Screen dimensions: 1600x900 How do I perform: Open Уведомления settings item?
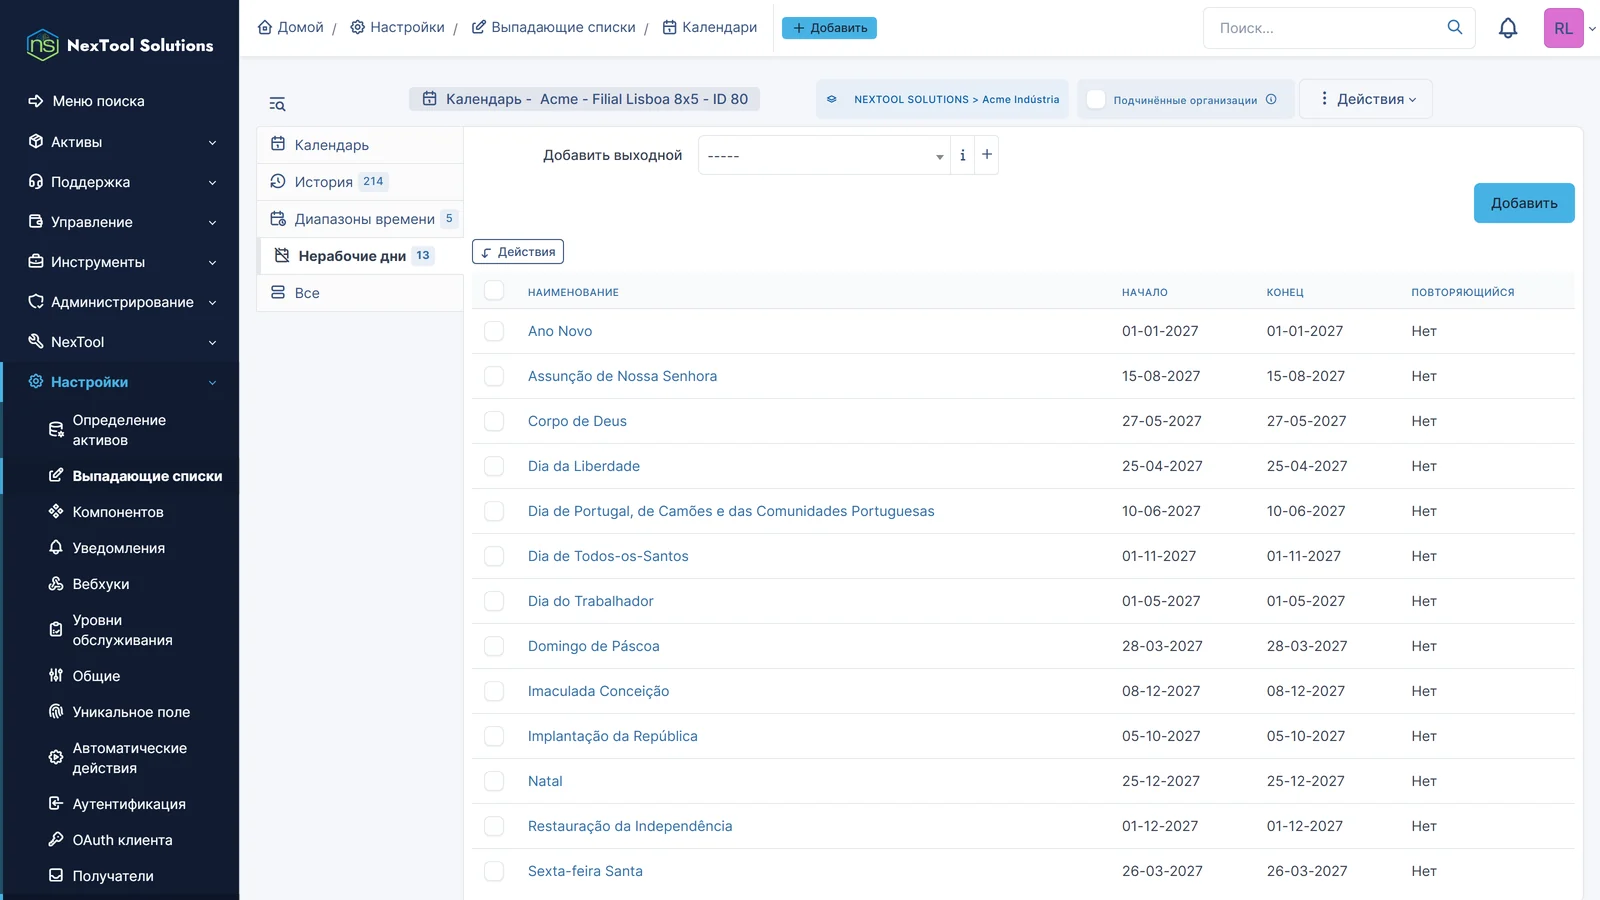[120, 548]
